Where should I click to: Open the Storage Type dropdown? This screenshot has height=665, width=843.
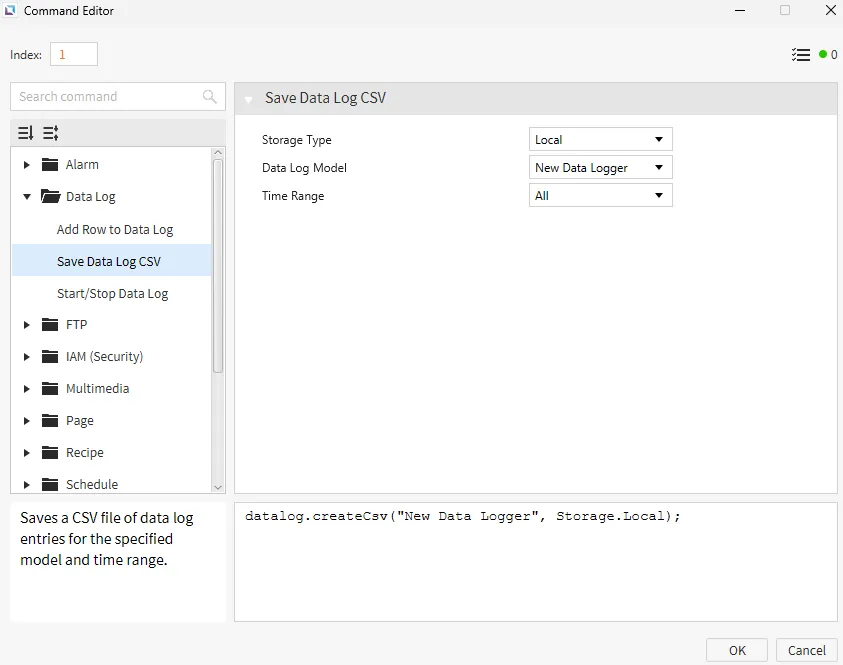[600, 140]
